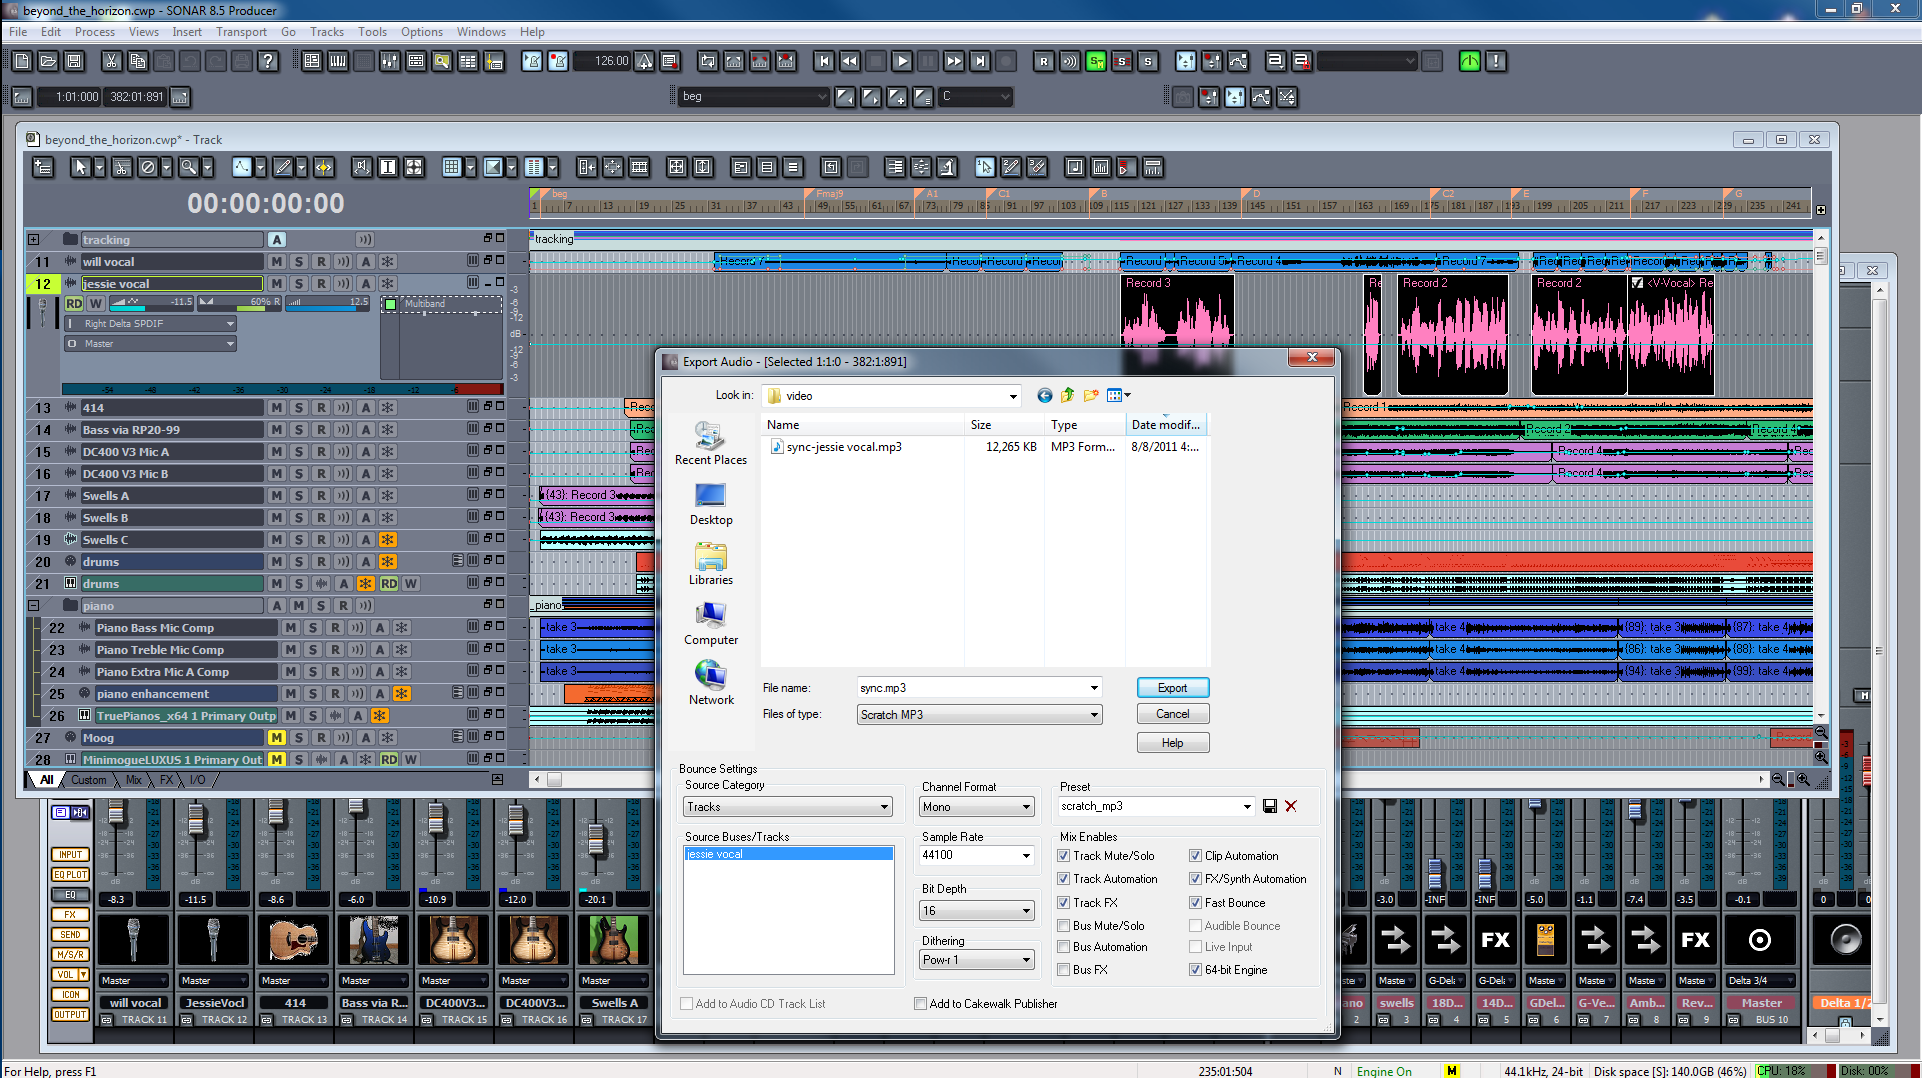Image resolution: width=1922 pixels, height=1078 pixels.
Task: Click the Create New Folder icon
Action: pos(1090,396)
